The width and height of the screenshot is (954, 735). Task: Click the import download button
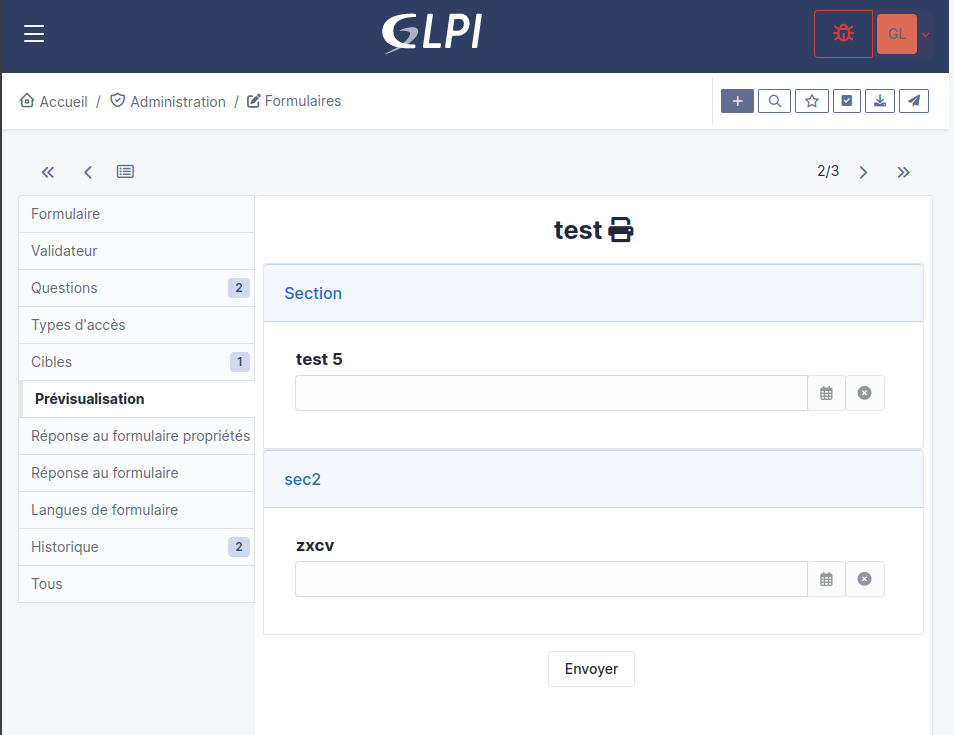(880, 101)
